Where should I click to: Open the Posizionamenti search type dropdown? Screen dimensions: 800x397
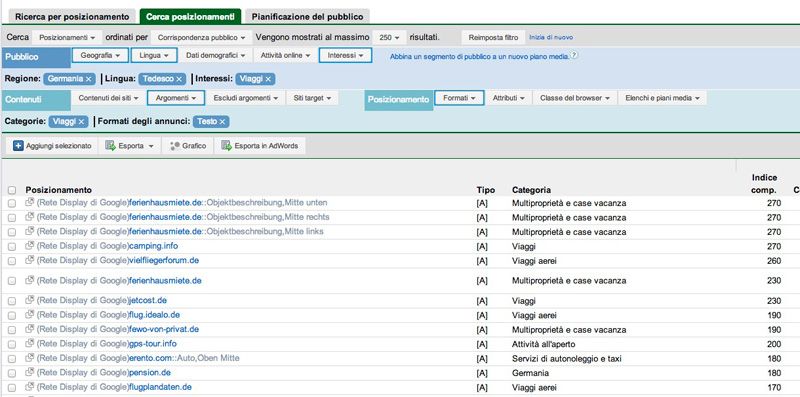[67, 38]
